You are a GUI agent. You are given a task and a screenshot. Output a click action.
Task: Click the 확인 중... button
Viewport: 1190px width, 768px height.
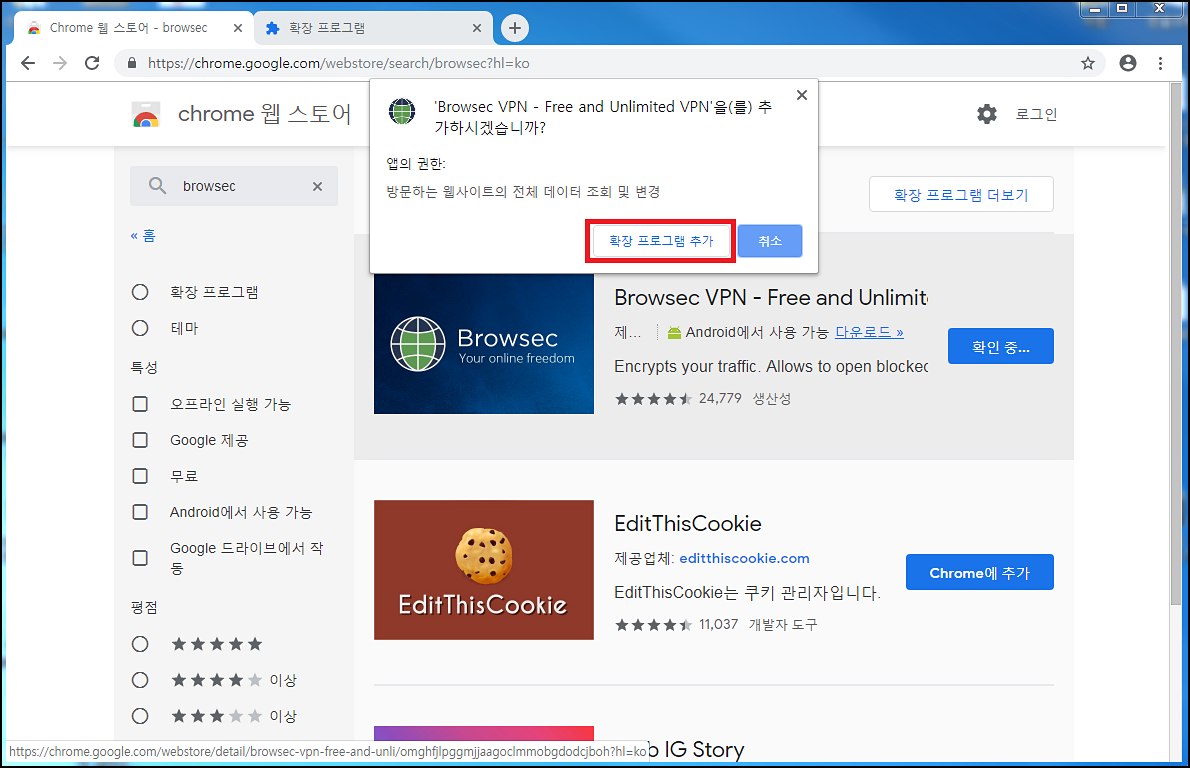pos(1000,346)
